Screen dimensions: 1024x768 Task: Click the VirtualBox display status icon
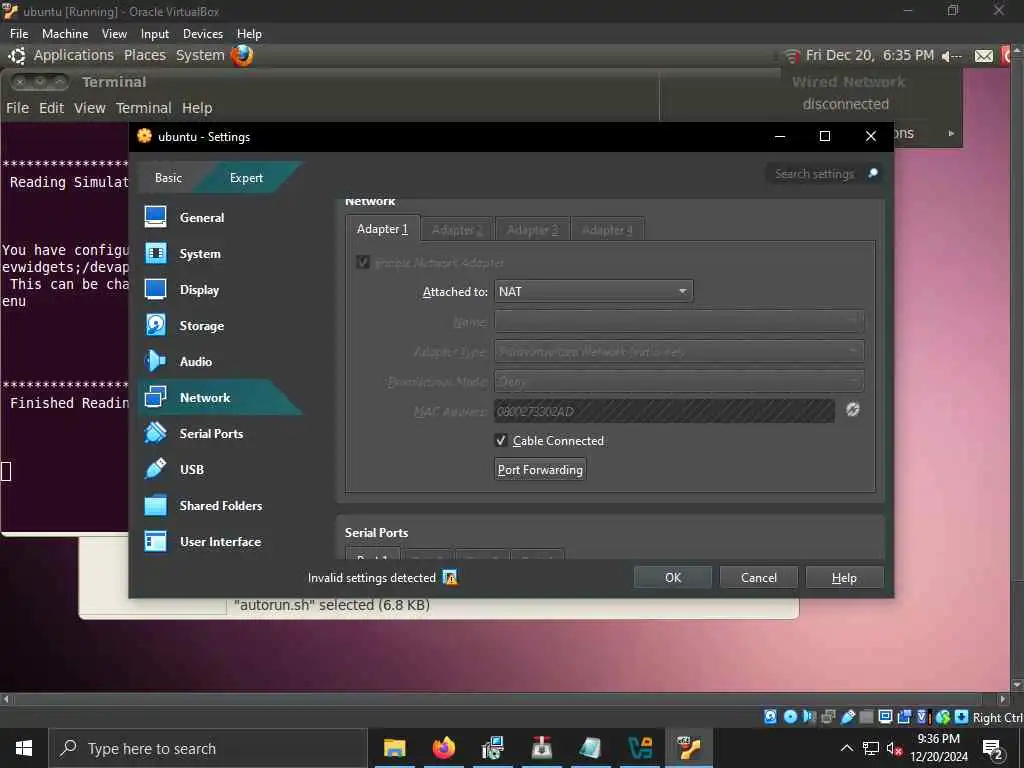(x=886, y=717)
